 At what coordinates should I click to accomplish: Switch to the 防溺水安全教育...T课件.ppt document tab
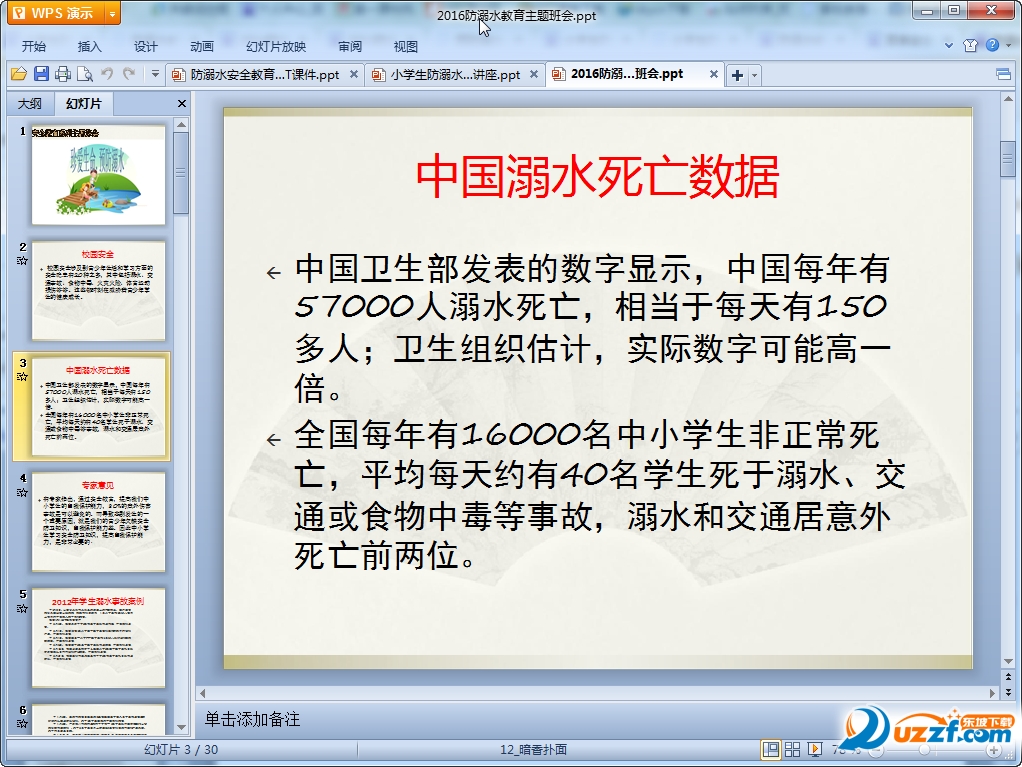[265, 75]
